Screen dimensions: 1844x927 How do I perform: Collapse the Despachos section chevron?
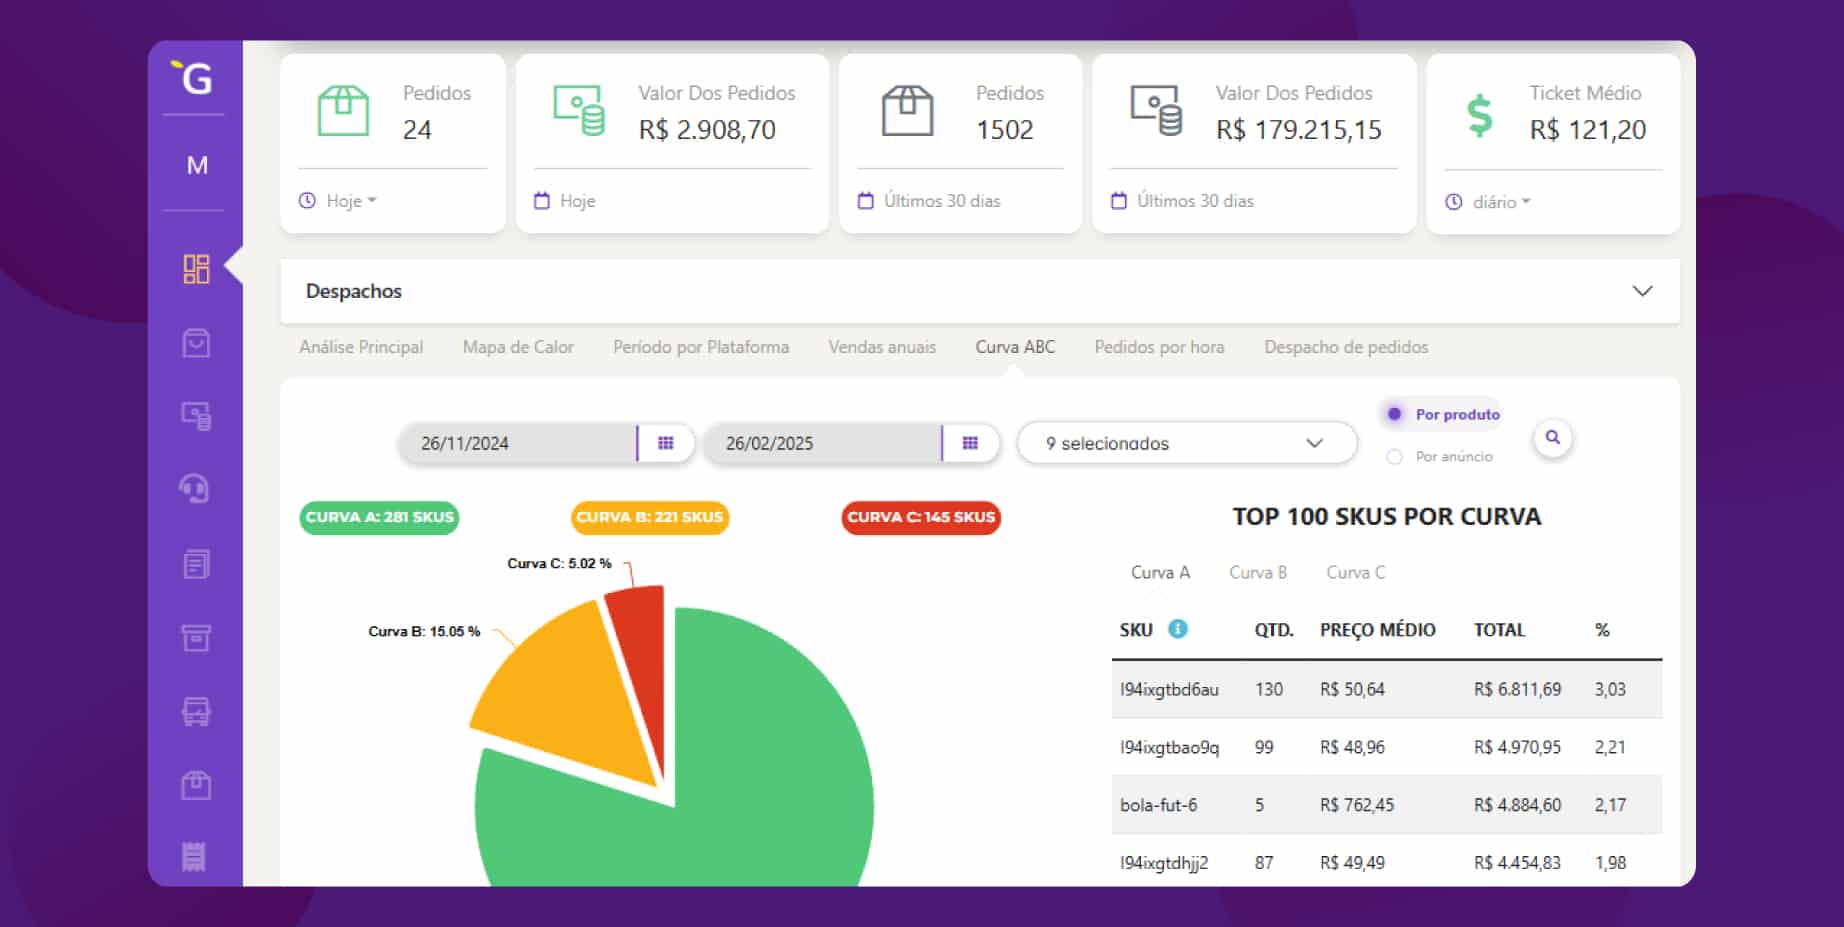click(x=1641, y=291)
